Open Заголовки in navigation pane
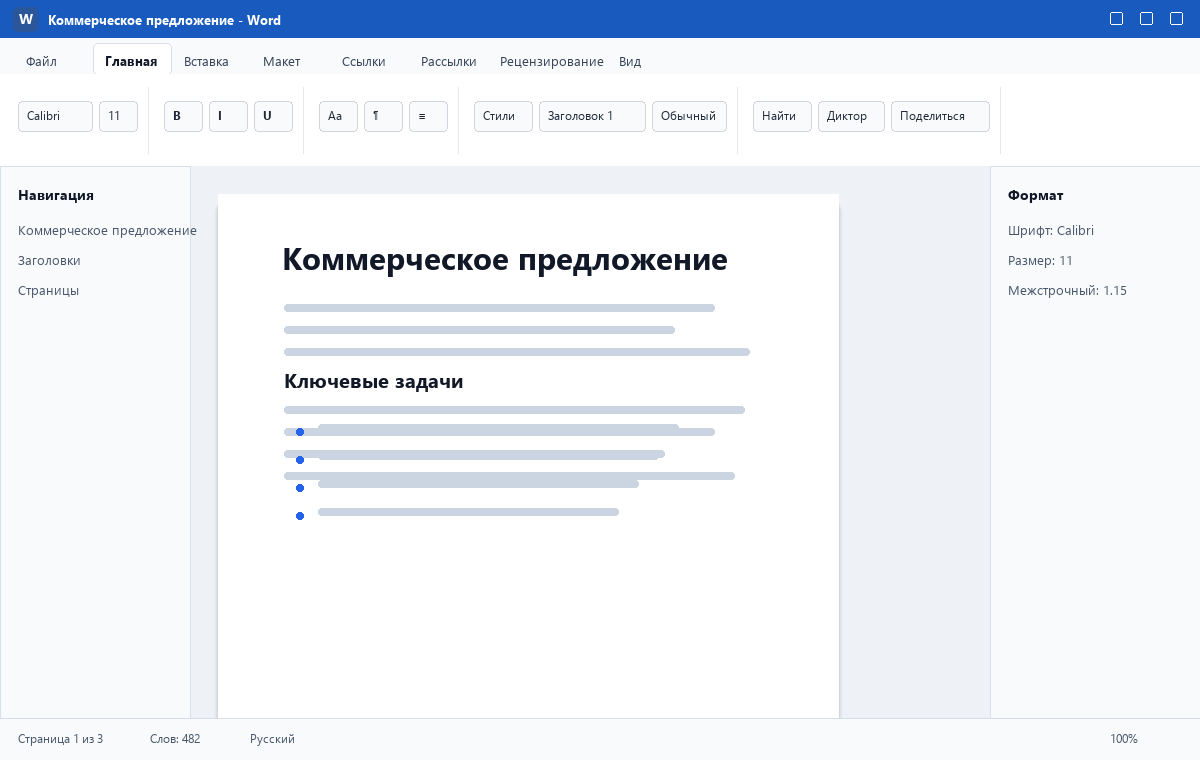This screenshot has height=760, width=1200. pos(49,260)
